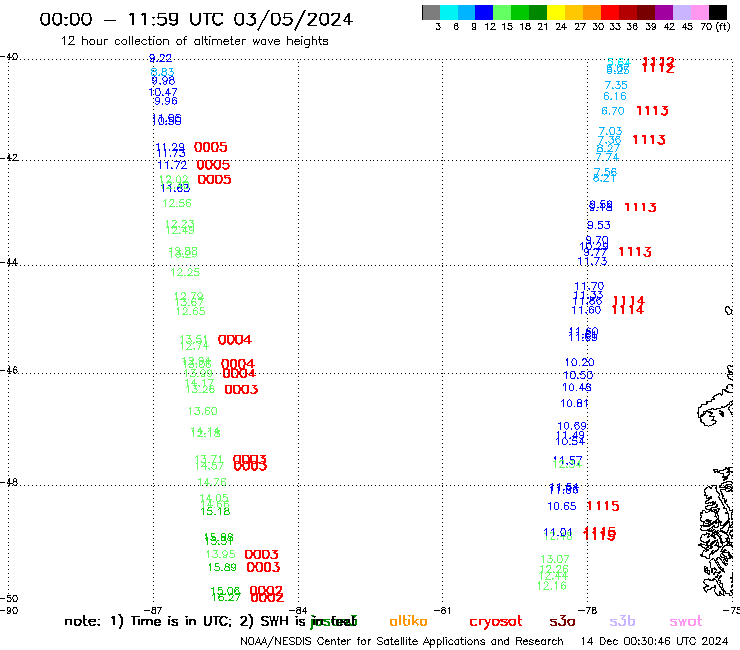Image resolution: width=740 pixels, height=650 pixels.
Task: Click the wave height value '14.76'
Action: coord(212,482)
